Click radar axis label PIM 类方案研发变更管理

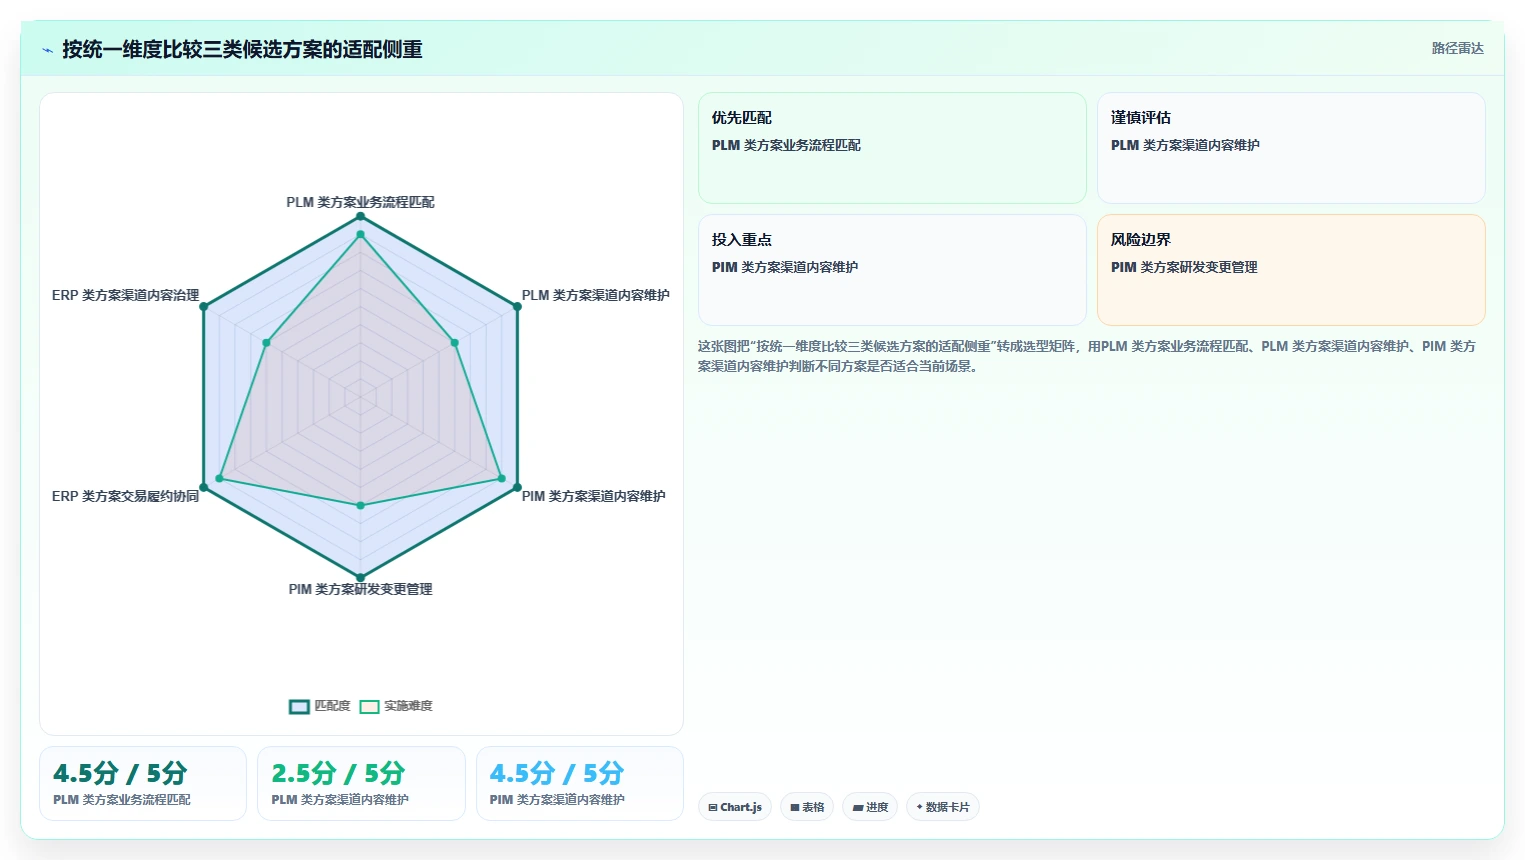point(360,589)
